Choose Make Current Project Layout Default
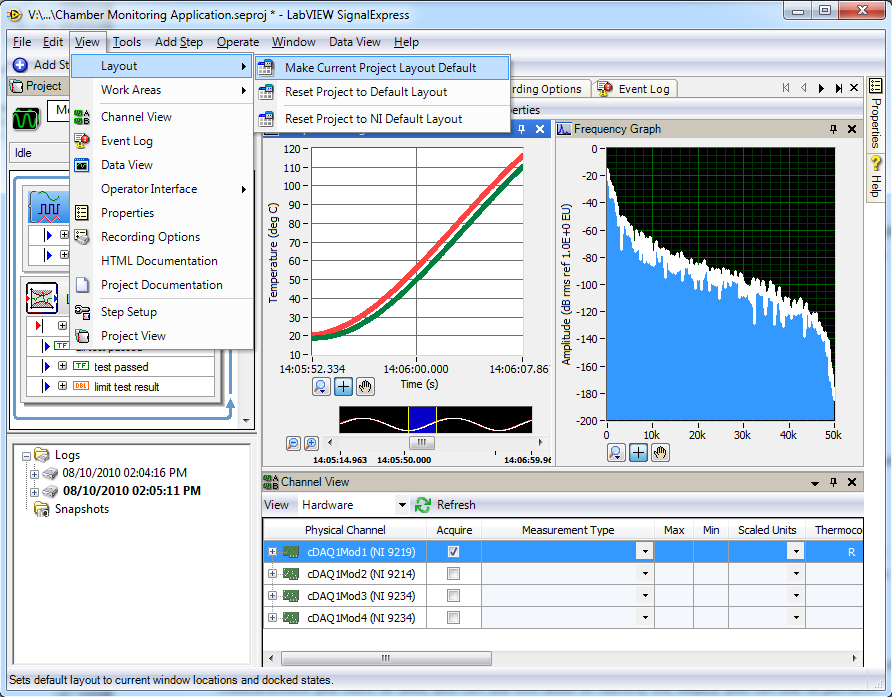This screenshot has width=892, height=697. coord(380,68)
